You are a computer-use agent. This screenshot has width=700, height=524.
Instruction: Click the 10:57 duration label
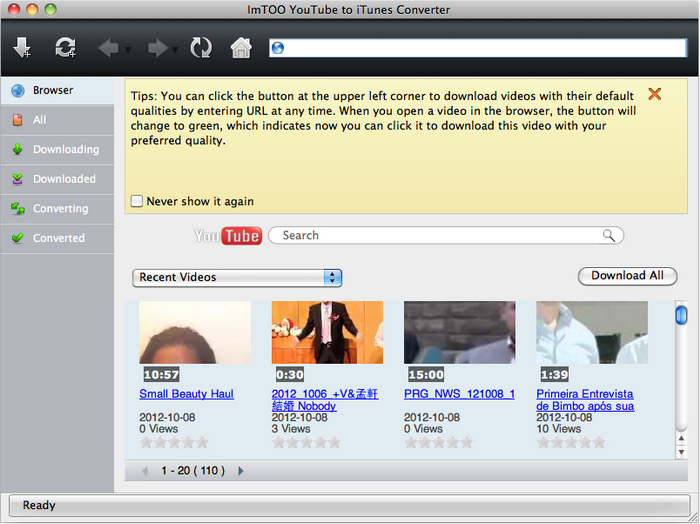161,374
